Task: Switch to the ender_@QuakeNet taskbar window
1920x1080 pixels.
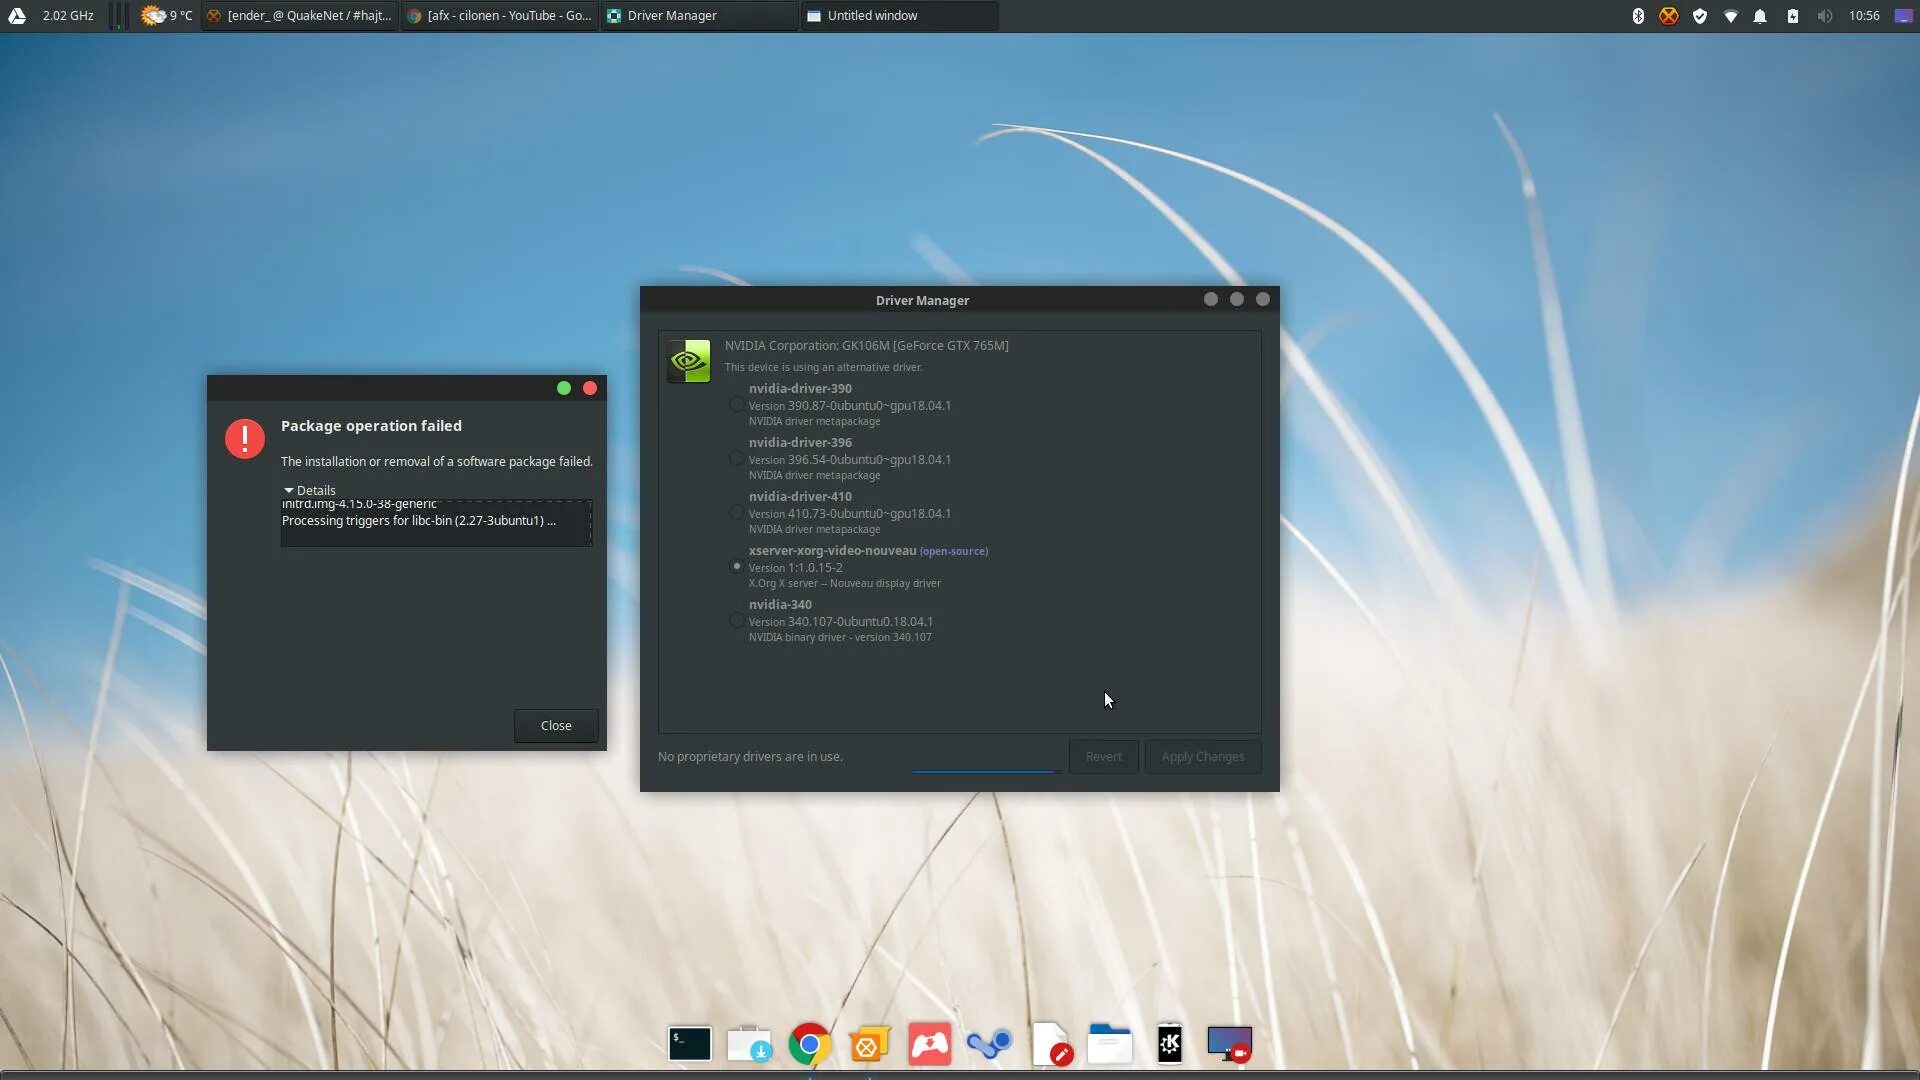Action: pos(300,16)
